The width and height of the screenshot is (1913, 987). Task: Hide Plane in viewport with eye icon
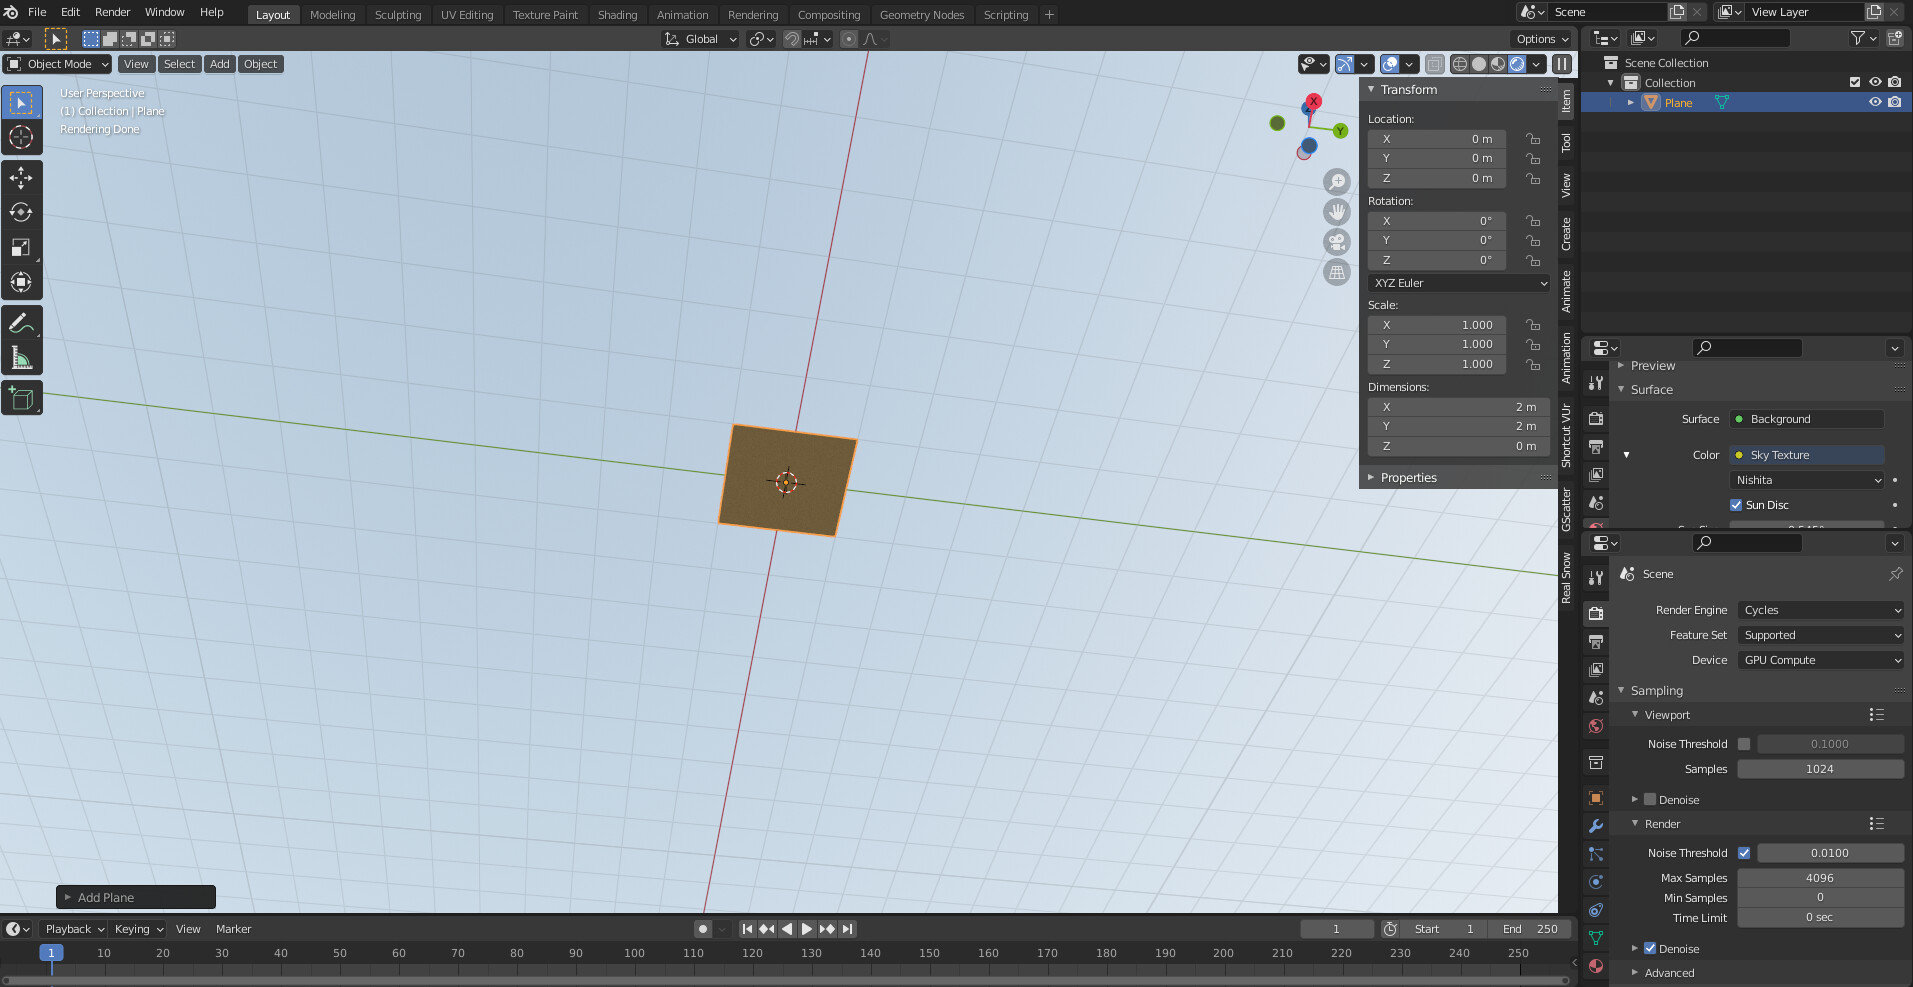1875,102
